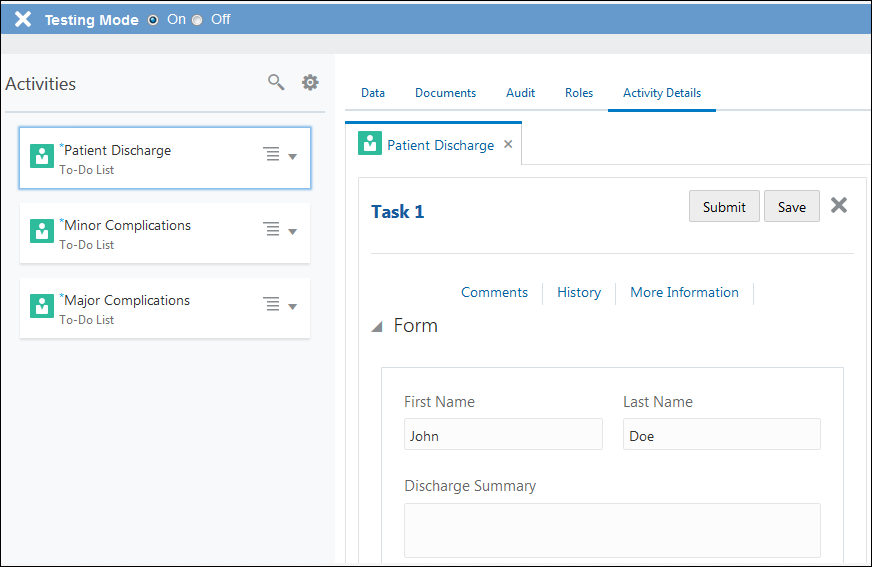This screenshot has height=567, width=872.
Task: Close Task 1 with the X icon
Action: pos(839,205)
